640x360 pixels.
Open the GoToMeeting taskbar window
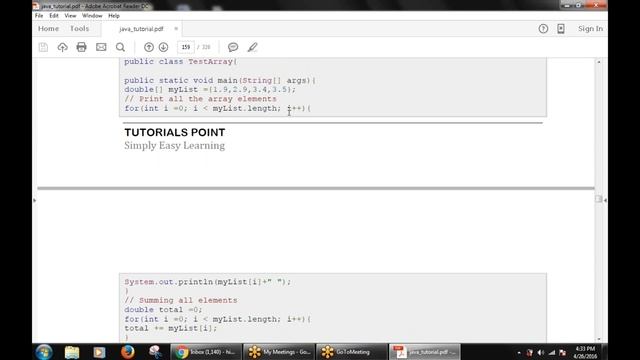352,352
